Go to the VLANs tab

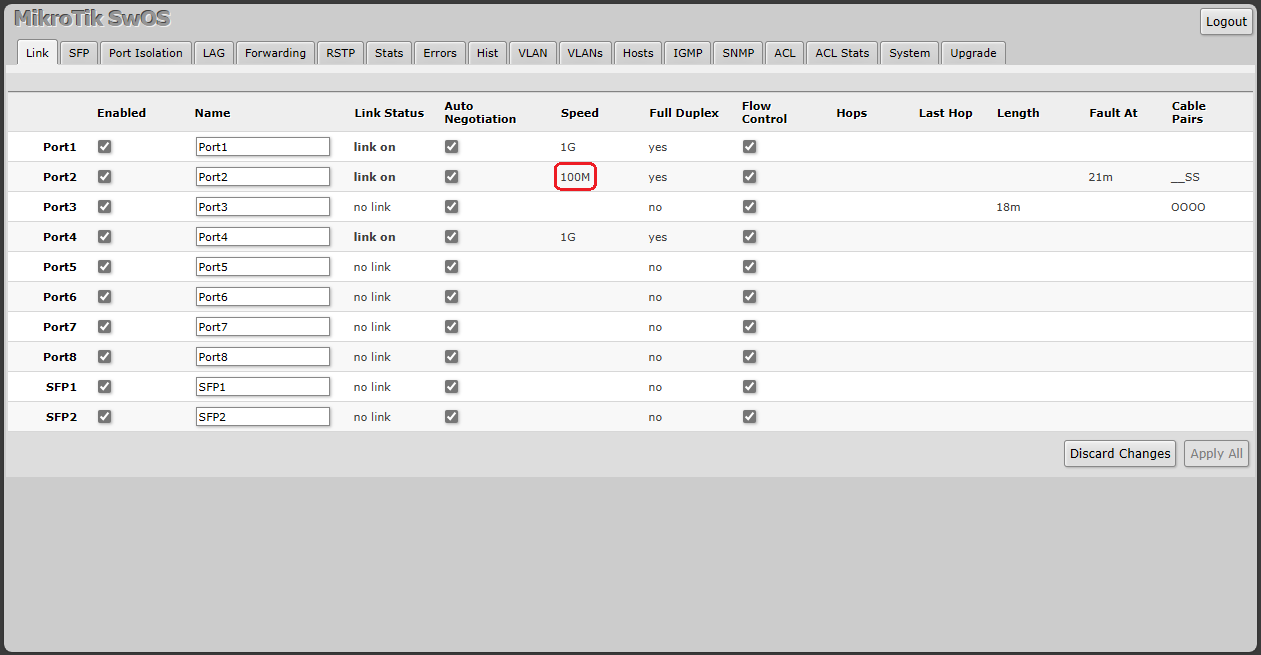click(585, 53)
